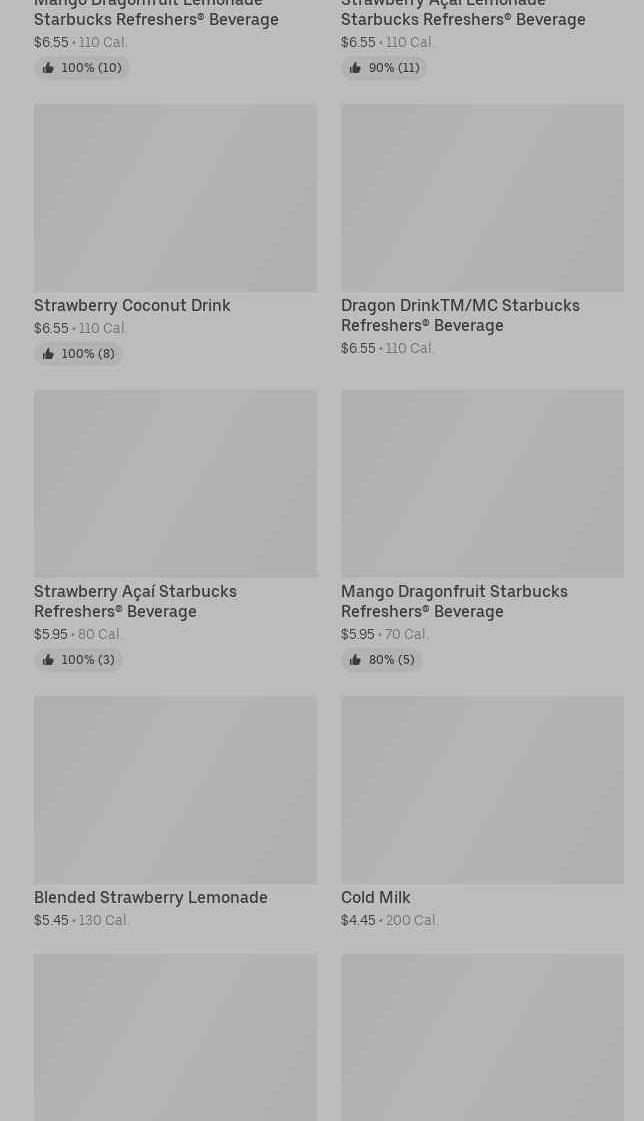Select Strawberry Açaí Starbucks Refreshers title
This screenshot has width=644, height=1121.
(x=135, y=601)
